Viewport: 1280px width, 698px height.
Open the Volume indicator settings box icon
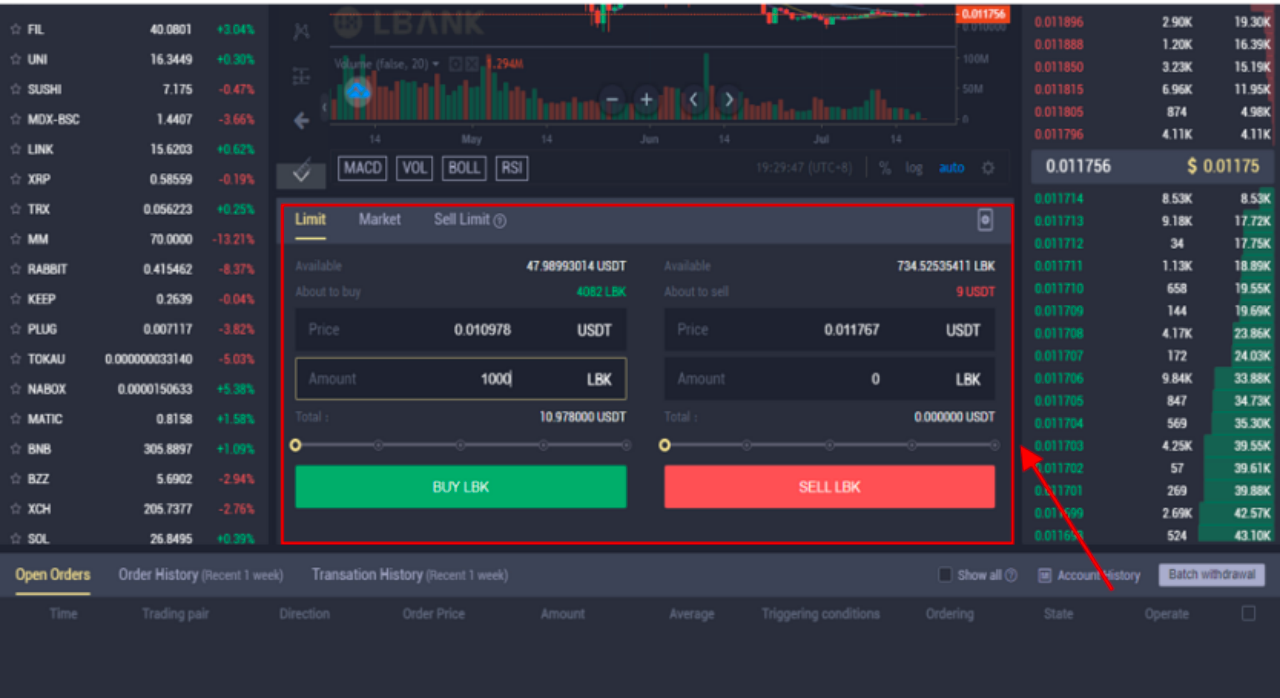coord(455,64)
